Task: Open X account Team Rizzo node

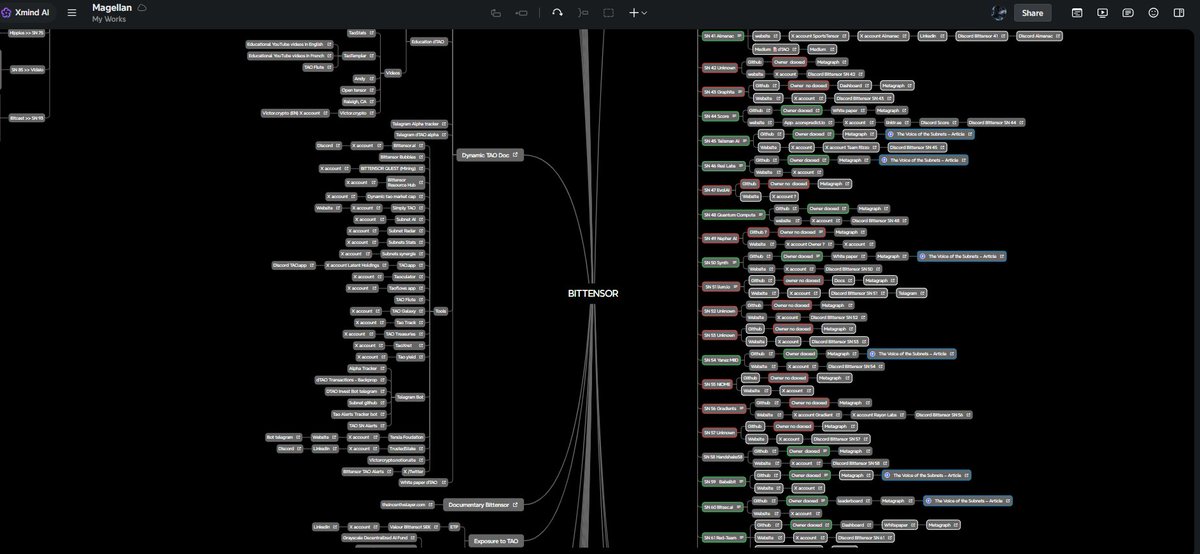Action: (x=850, y=147)
